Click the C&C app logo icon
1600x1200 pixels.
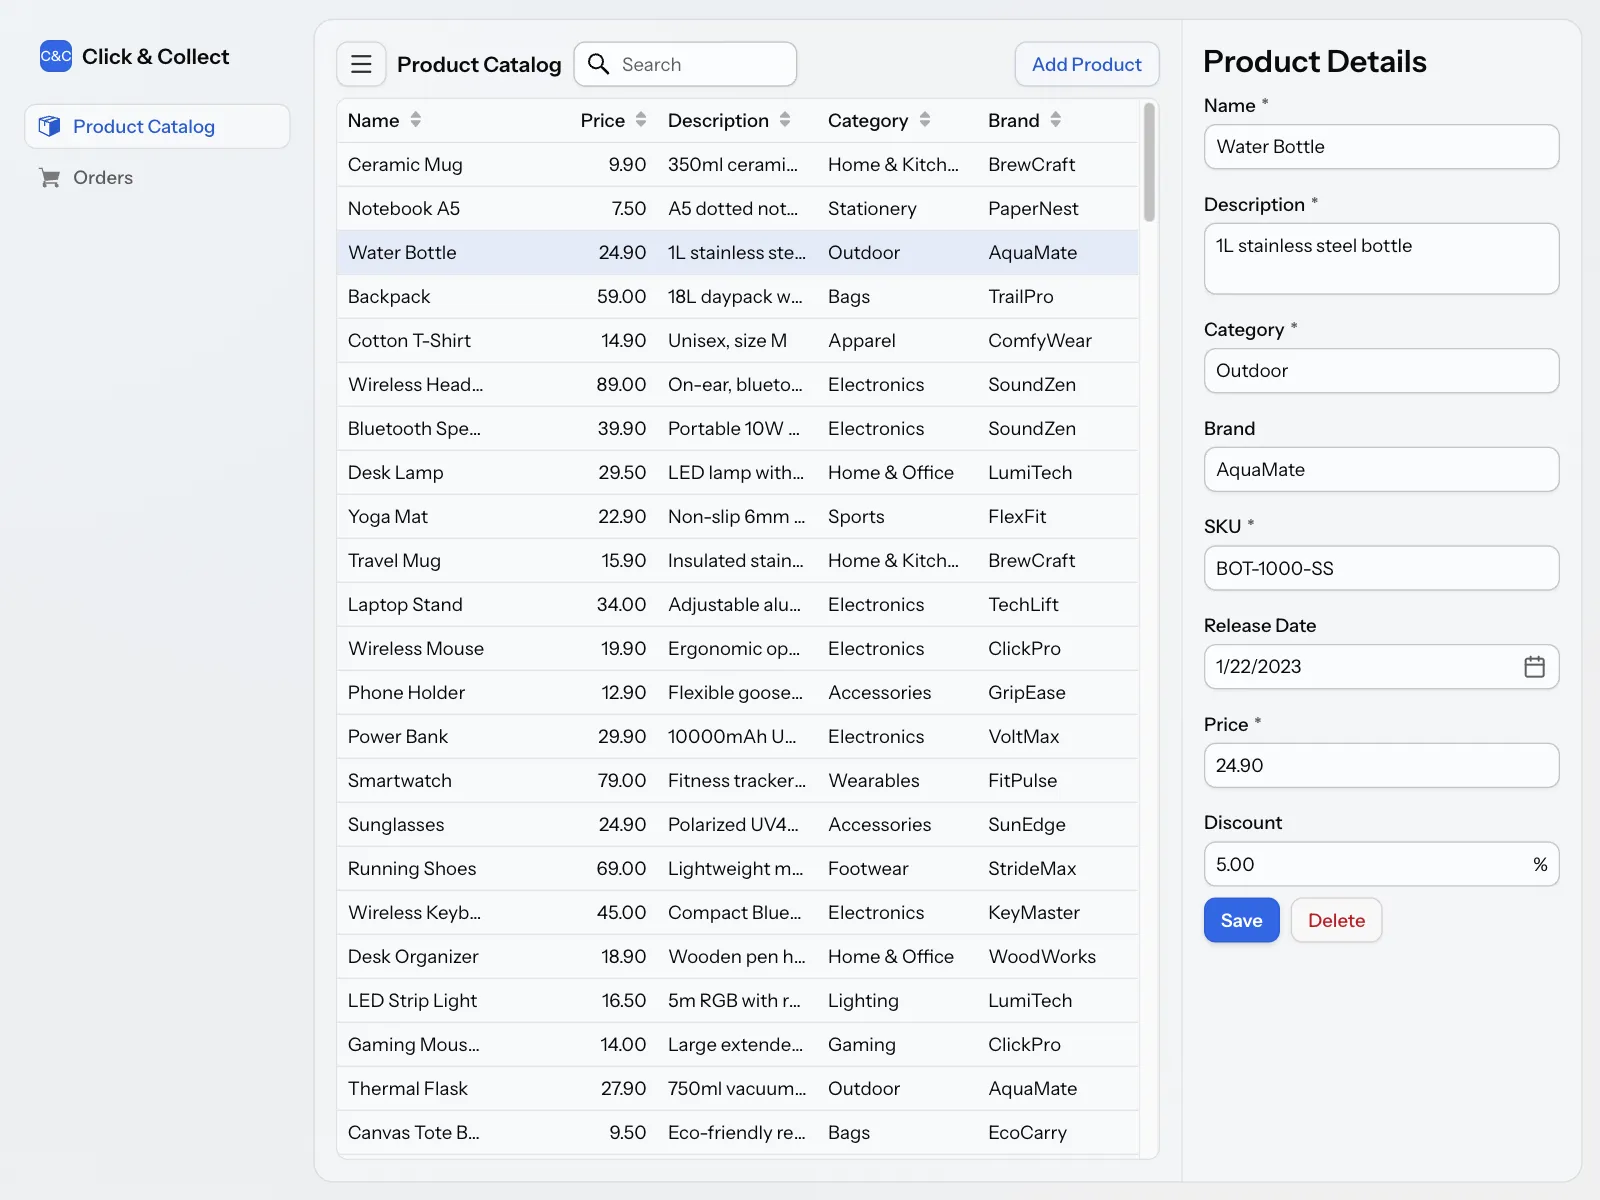(x=56, y=56)
